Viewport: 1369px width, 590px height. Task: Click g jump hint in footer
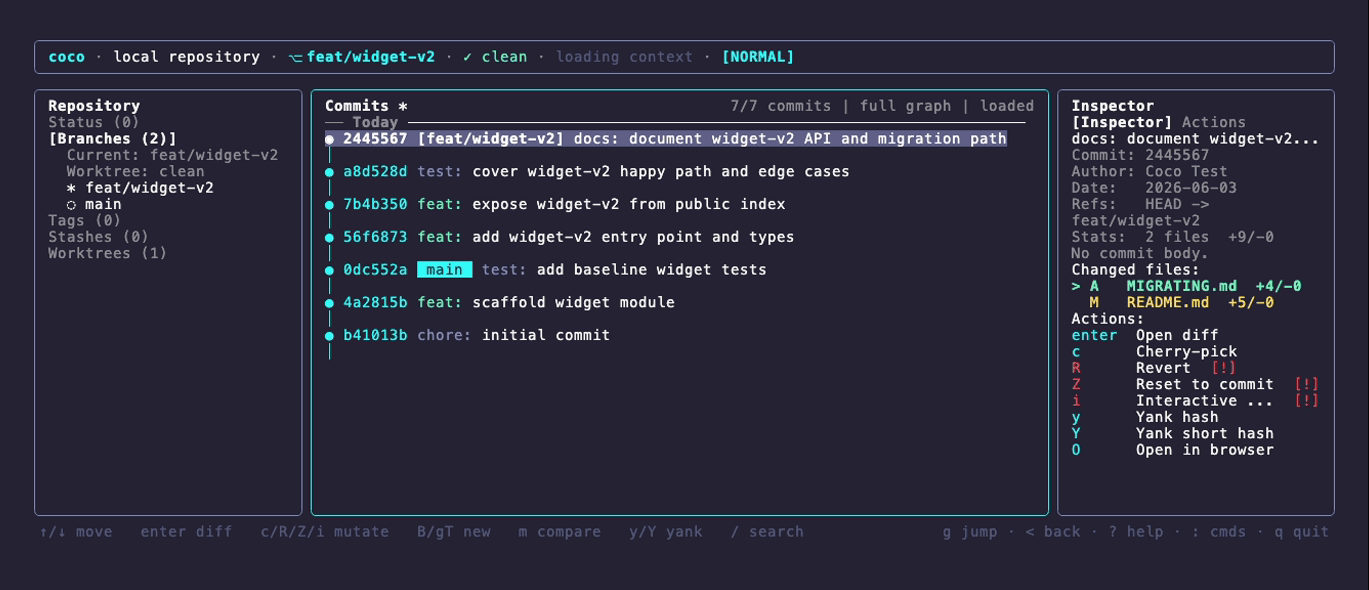tap(970, 532)
